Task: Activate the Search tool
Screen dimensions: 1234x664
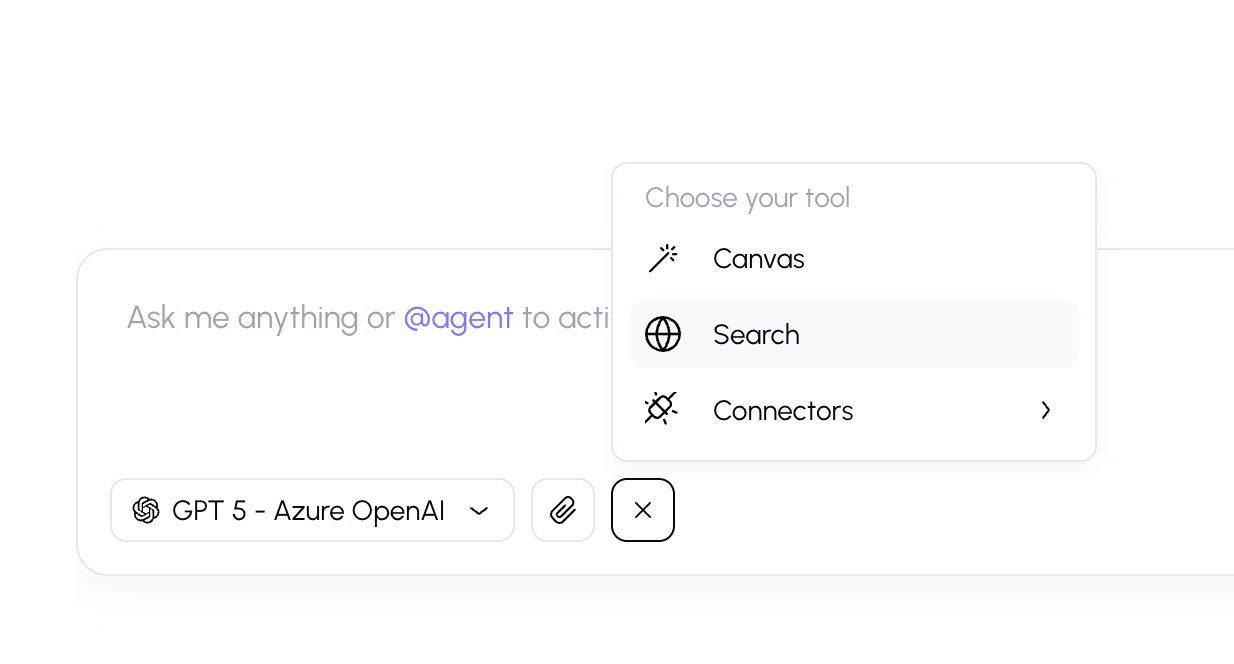Action: (756, 334)
